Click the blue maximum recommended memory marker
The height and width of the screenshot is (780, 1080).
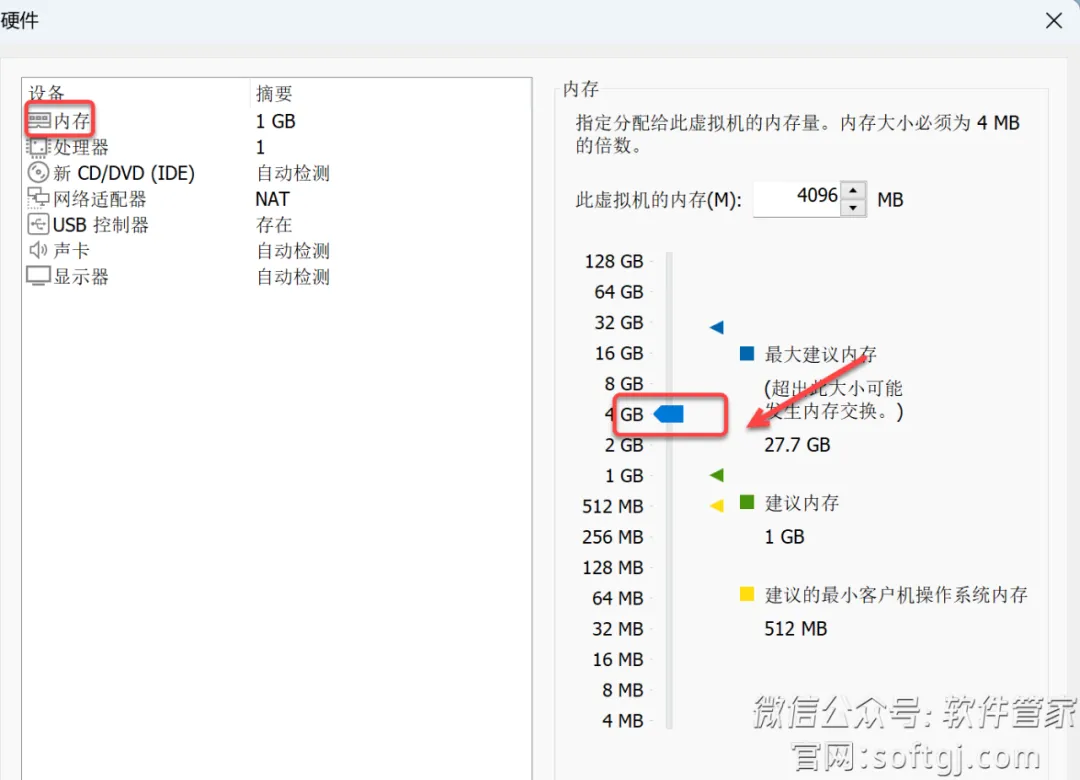(x=716, y=327)
